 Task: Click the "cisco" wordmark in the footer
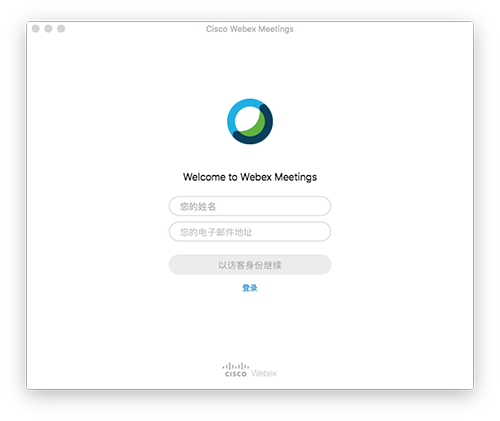[236, 374]
